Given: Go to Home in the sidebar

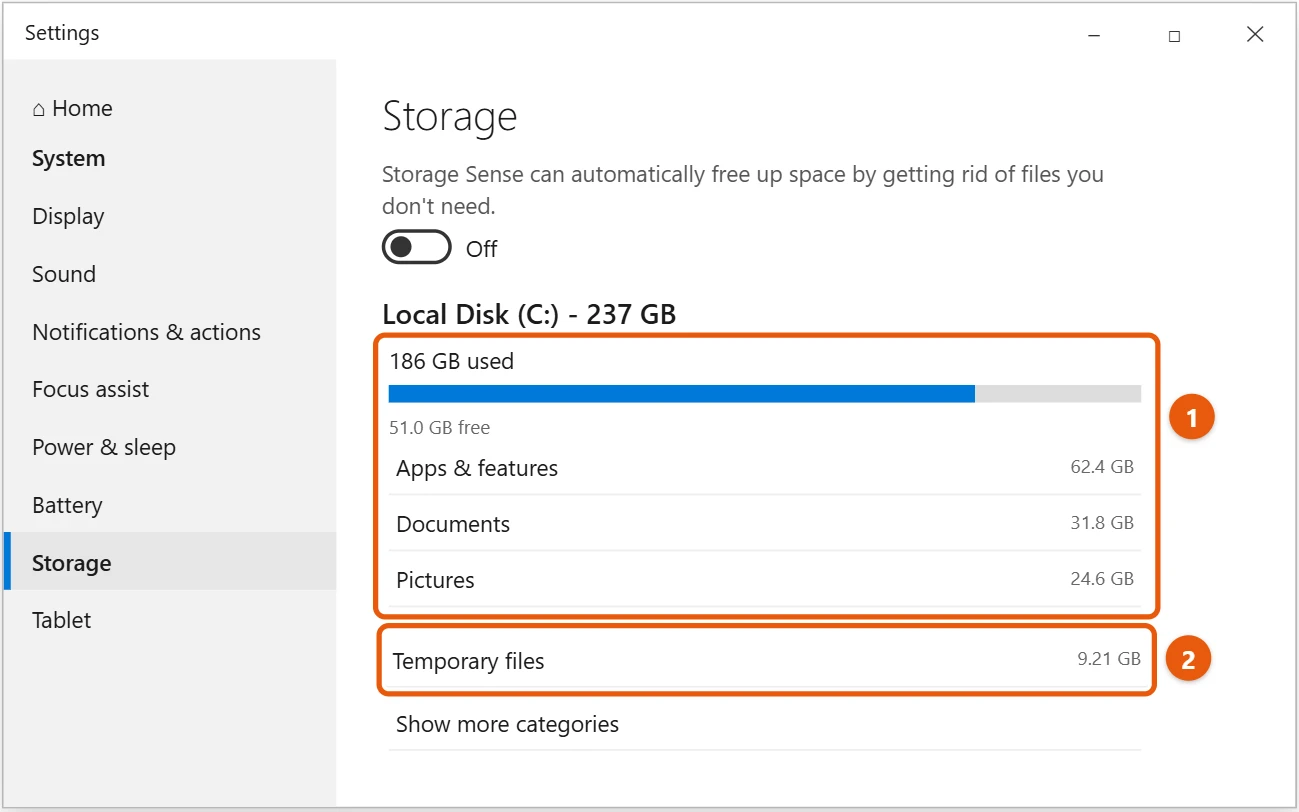Looking at the screenshot, I should pos(72,108).
